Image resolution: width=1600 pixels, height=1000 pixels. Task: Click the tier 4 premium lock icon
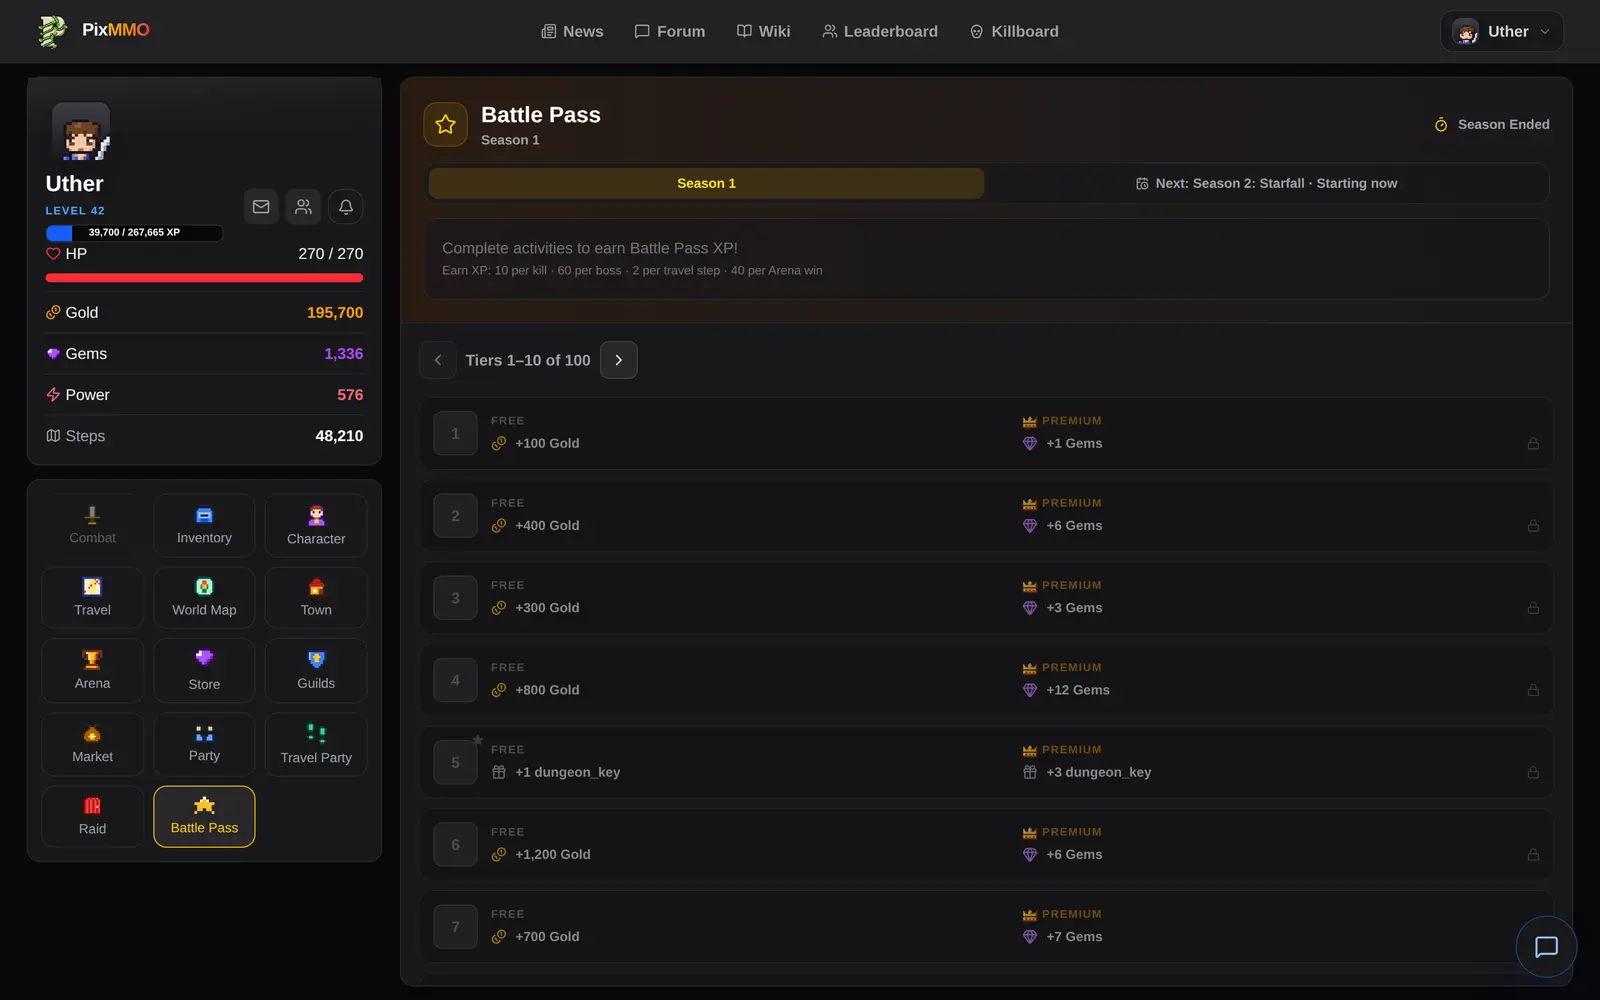pos(1533,690)
